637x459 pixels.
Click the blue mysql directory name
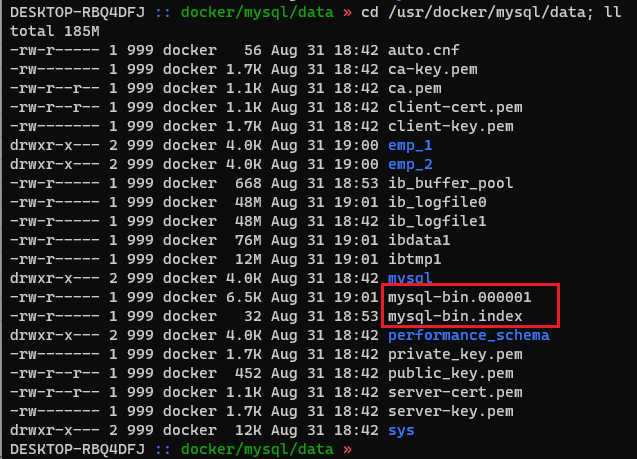pyautogui.click(x=411, y=278)
